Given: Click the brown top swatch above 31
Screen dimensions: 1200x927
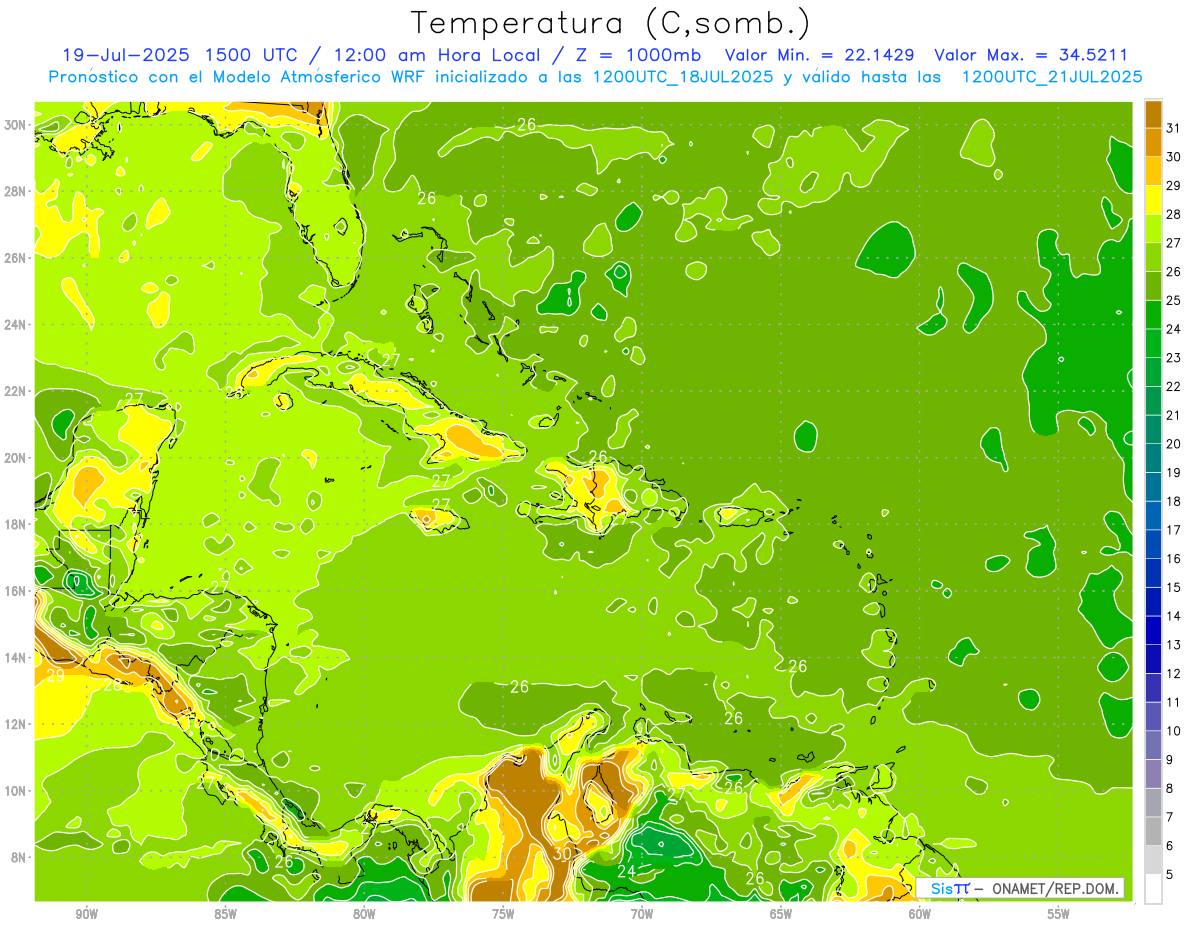Looking at the screenshot, I should 1153,114.
